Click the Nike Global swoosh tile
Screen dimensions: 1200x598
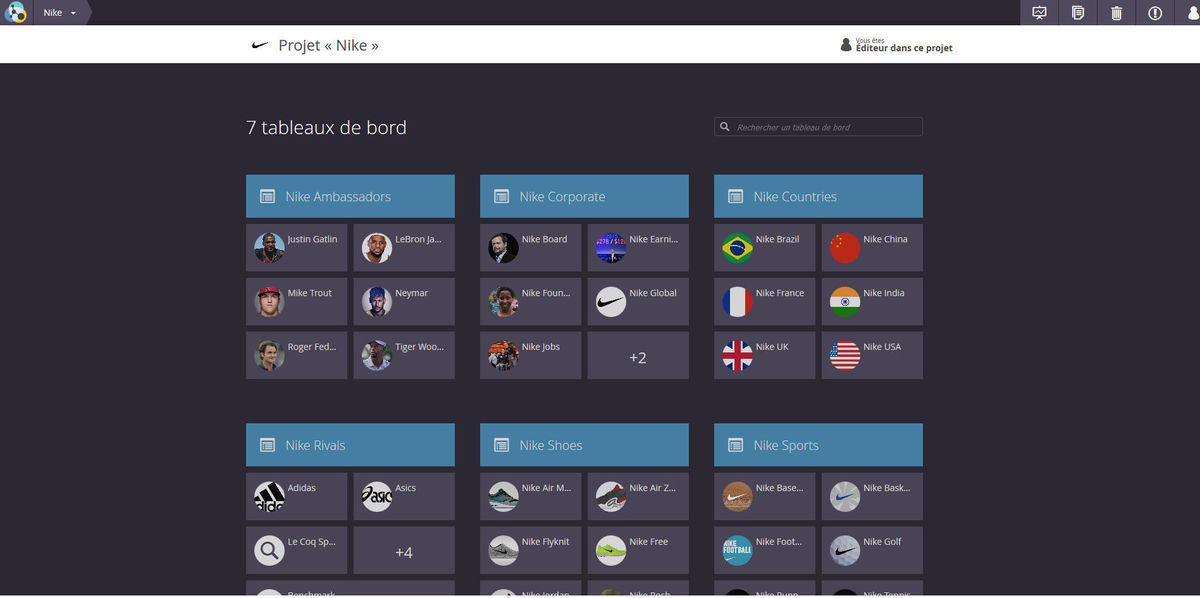coord(638,302)
